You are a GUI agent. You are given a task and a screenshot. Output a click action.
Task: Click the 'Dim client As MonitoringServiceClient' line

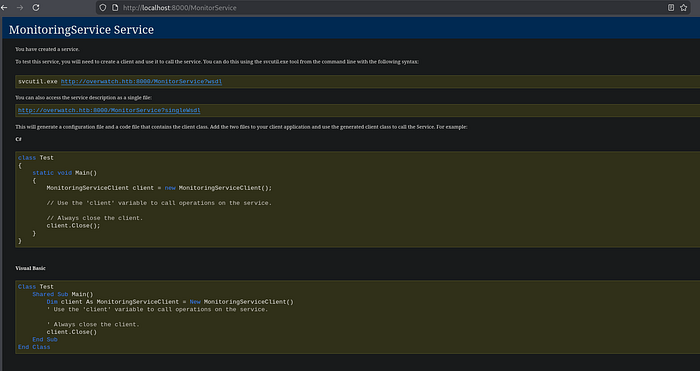tap(170, 302)
